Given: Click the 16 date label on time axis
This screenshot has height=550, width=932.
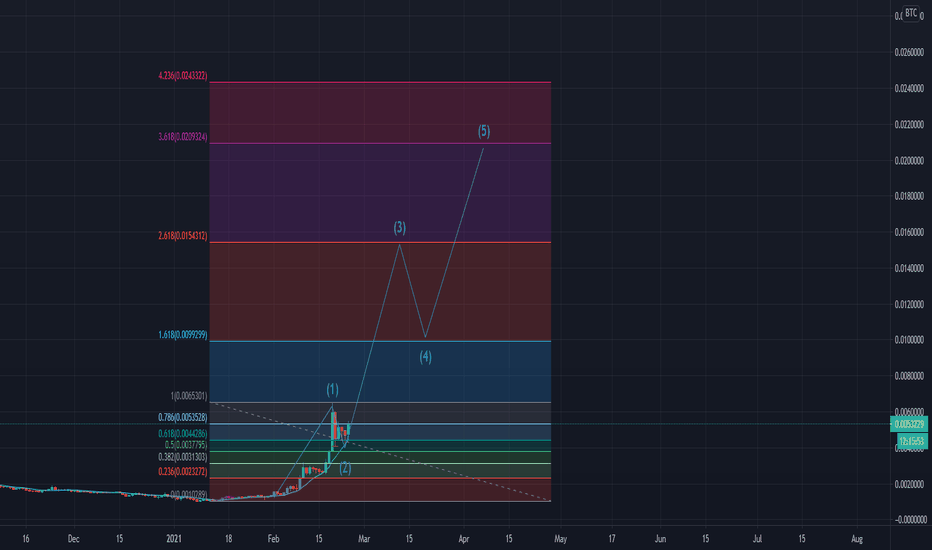Looking at the screenshot, I should click(x=26, y=539).
